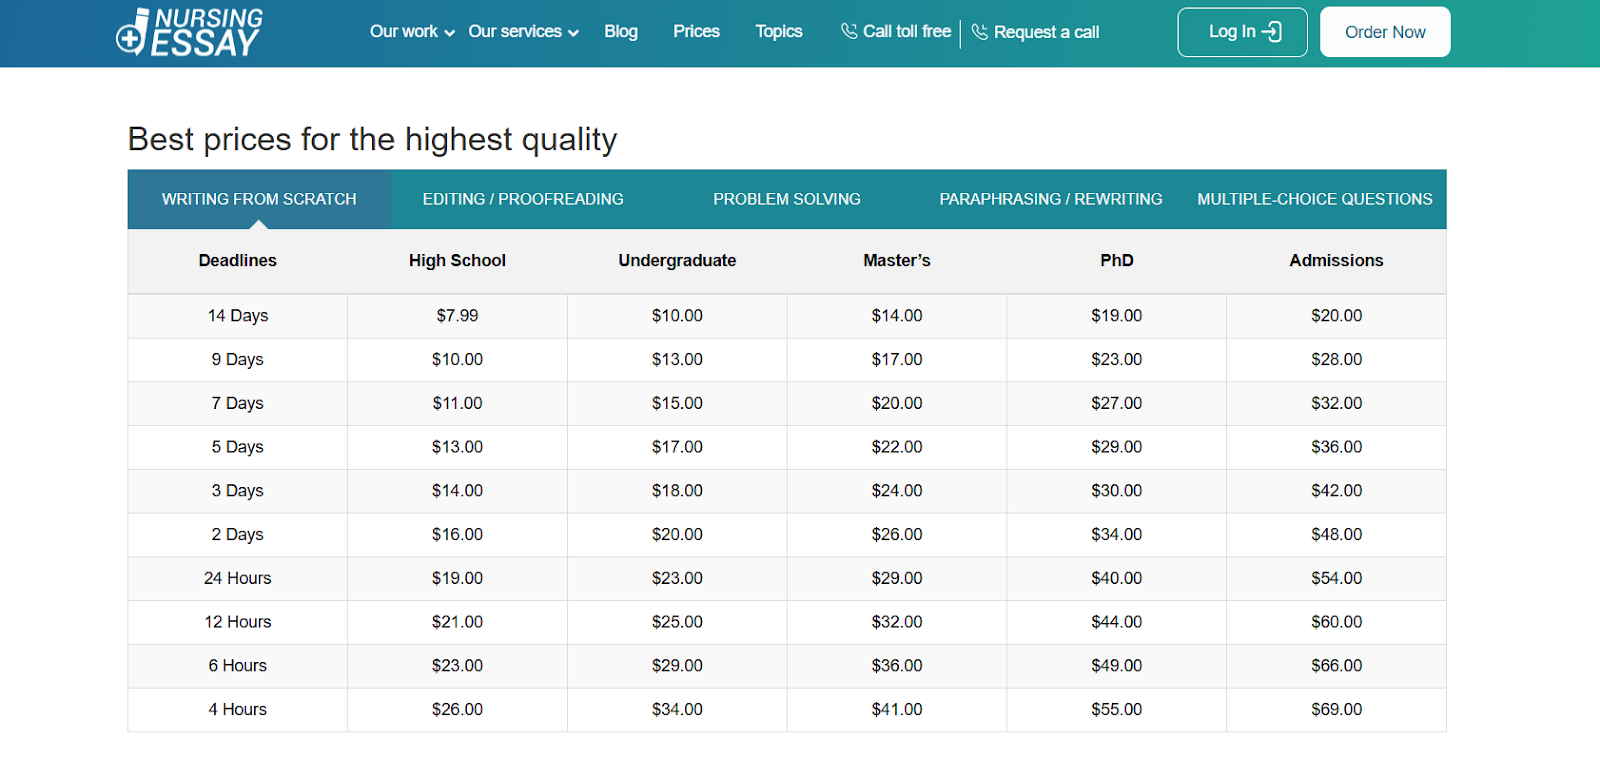1600x778 pixels.
Task: Switch to Multiple-Choice Questions tab
Action: (1315, 199)
